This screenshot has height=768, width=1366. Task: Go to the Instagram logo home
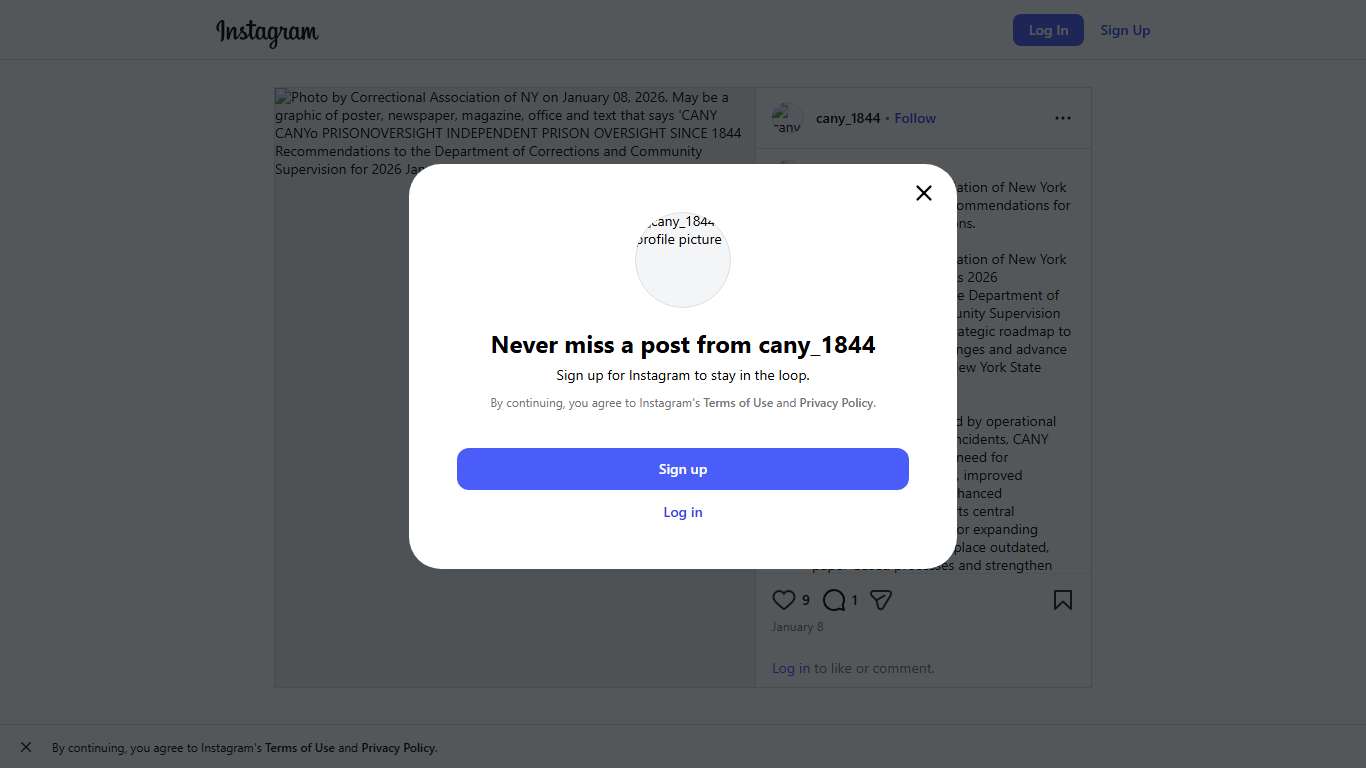(x=267, y=32)
